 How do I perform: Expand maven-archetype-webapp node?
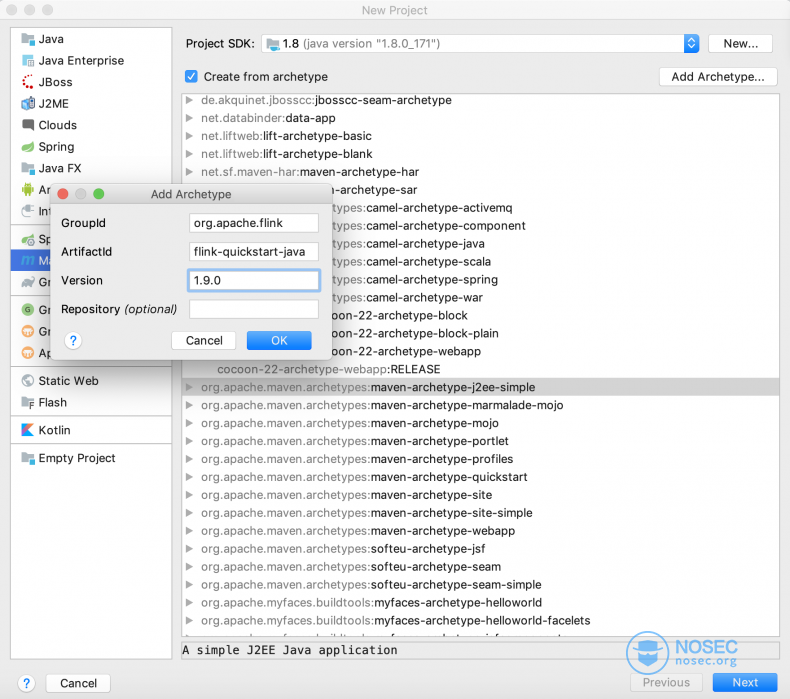click(189, 531)
